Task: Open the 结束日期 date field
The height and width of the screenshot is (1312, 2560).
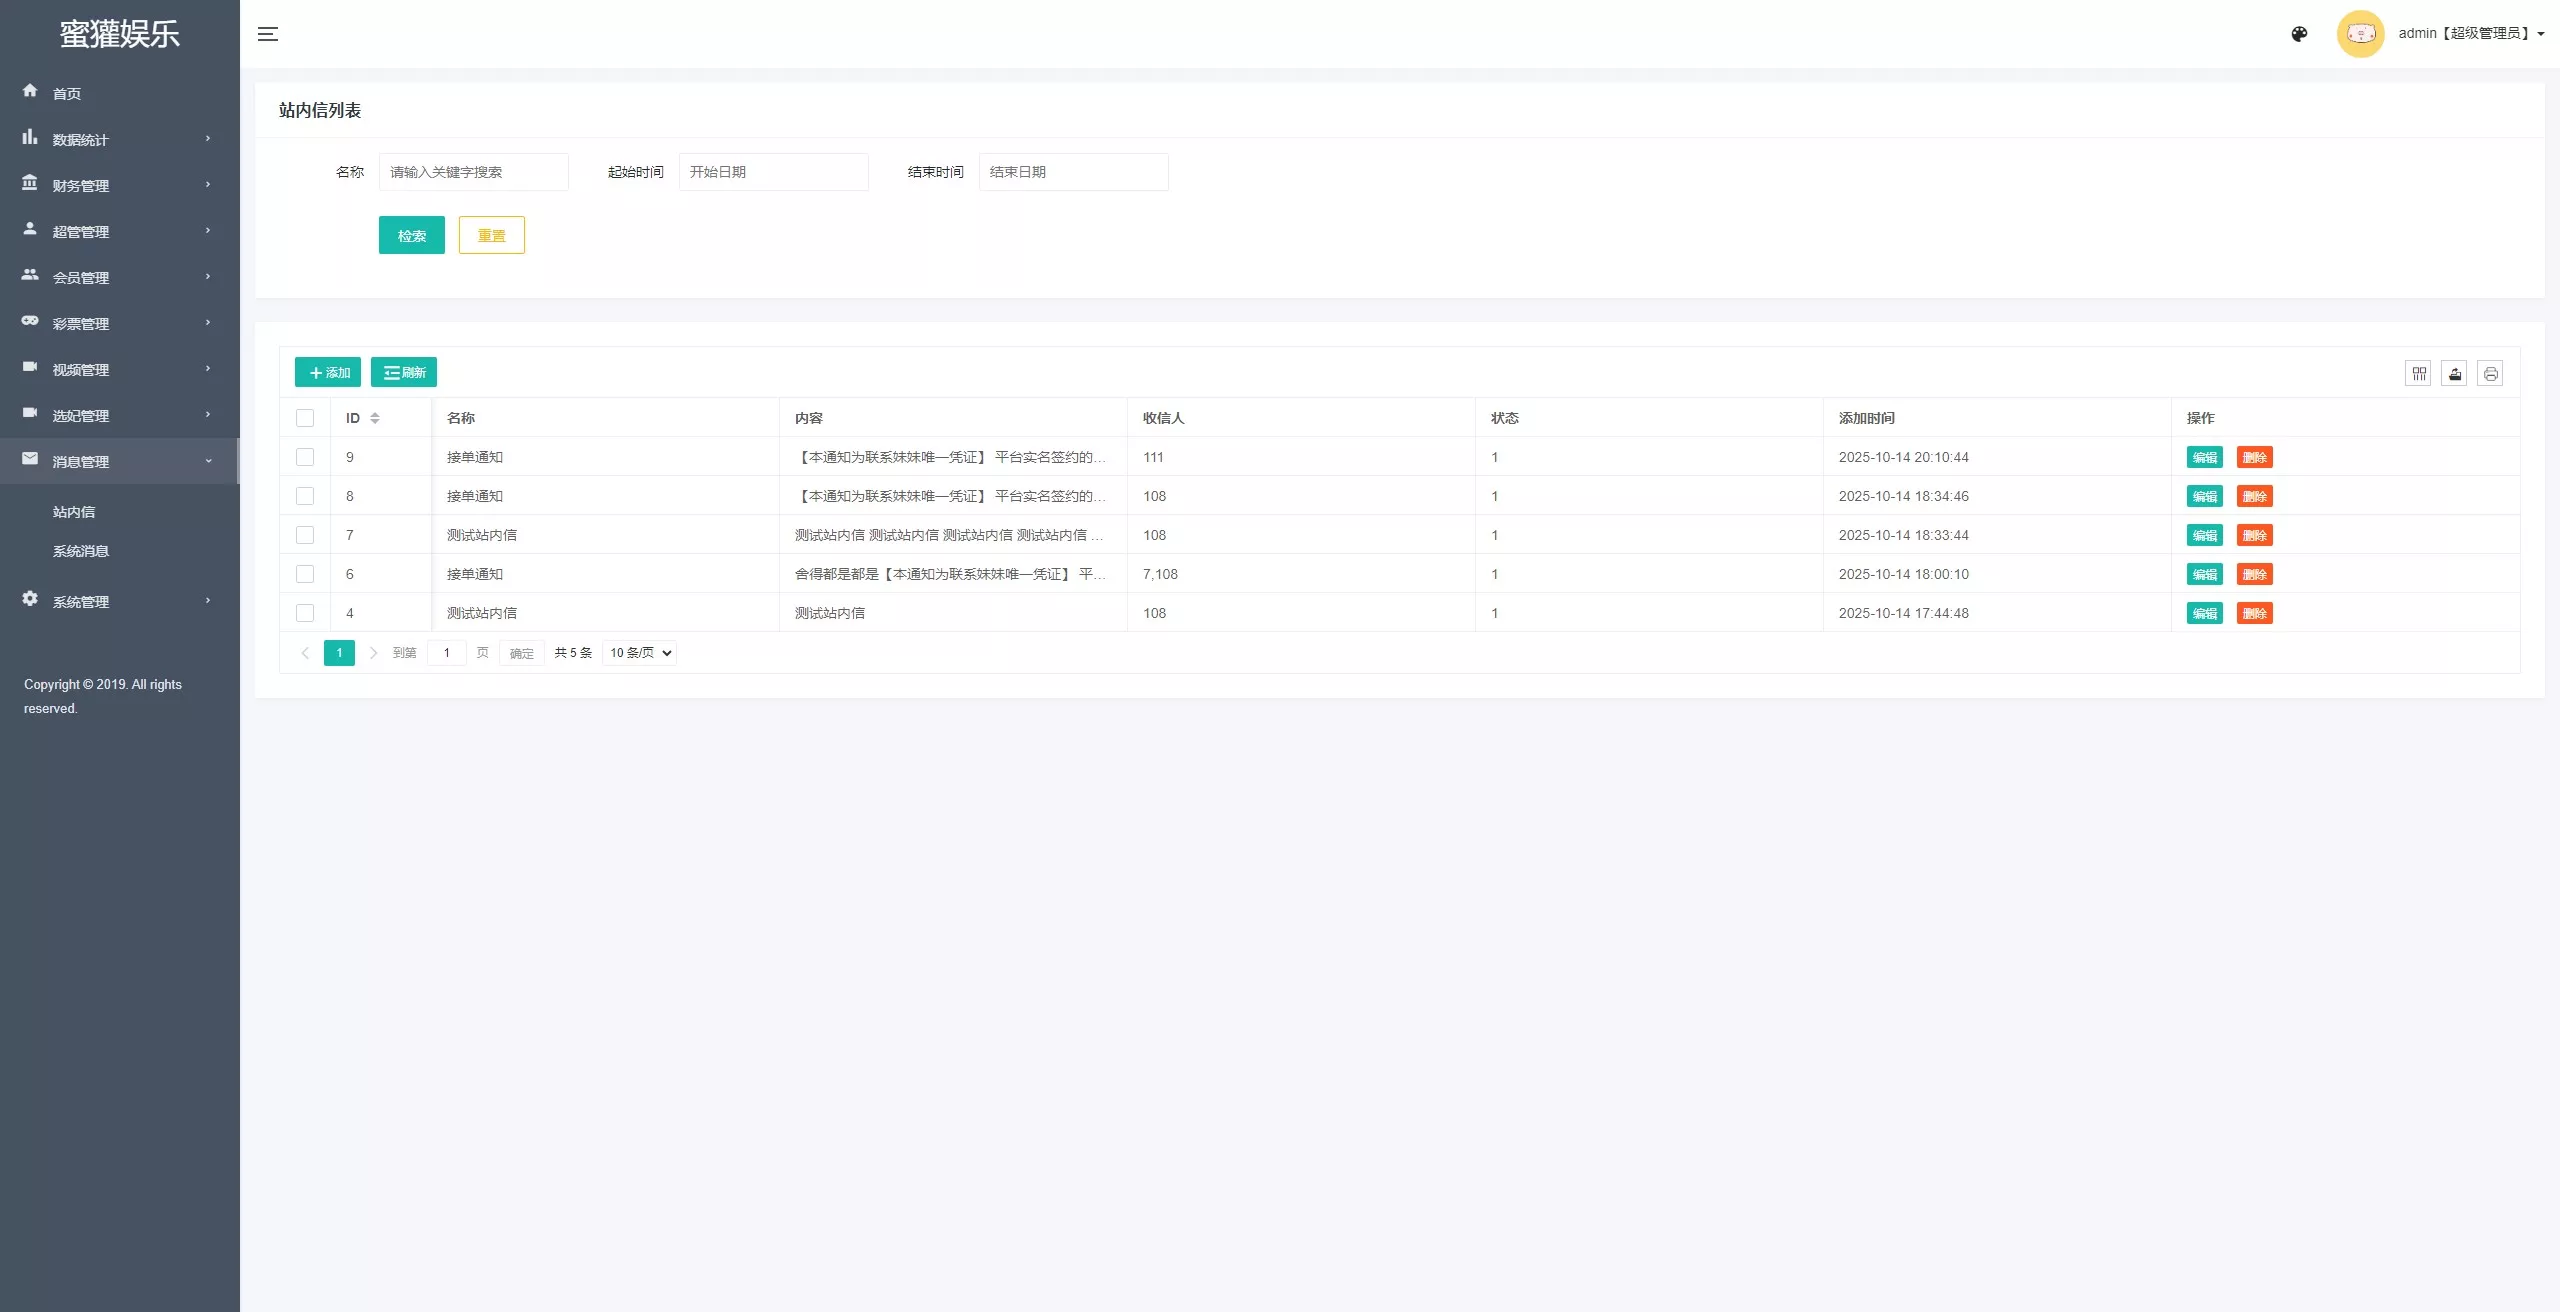Action: pyautogui.click(x=1073, y=172)
